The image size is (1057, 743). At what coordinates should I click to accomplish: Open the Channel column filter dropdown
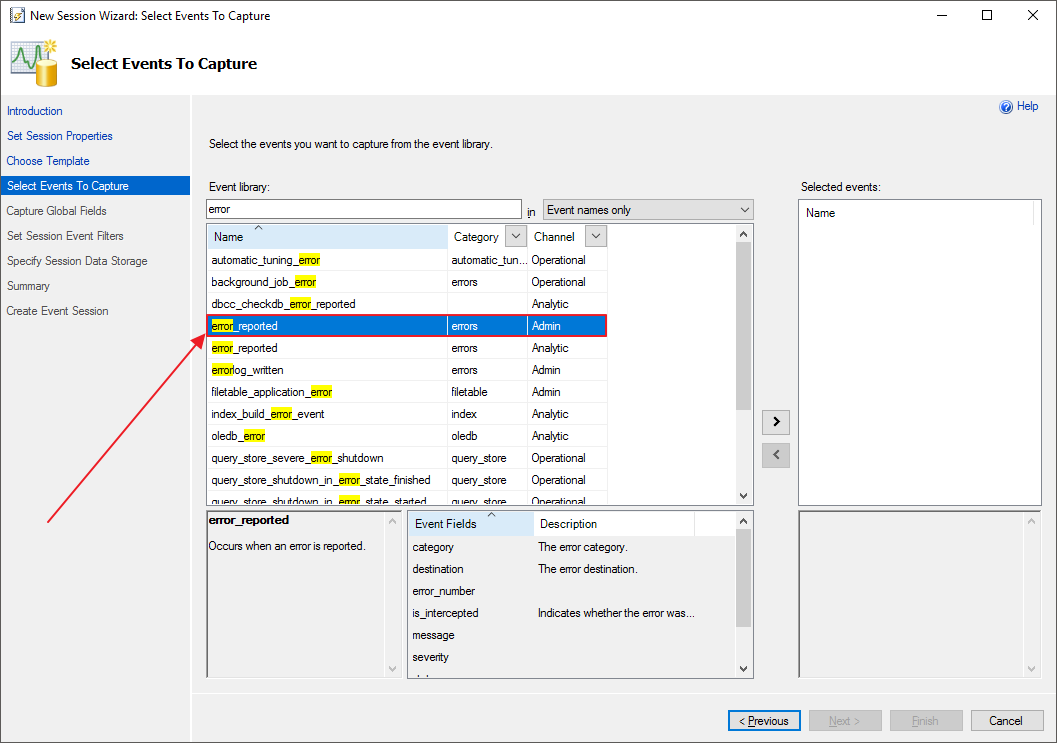tap(595, 237)
